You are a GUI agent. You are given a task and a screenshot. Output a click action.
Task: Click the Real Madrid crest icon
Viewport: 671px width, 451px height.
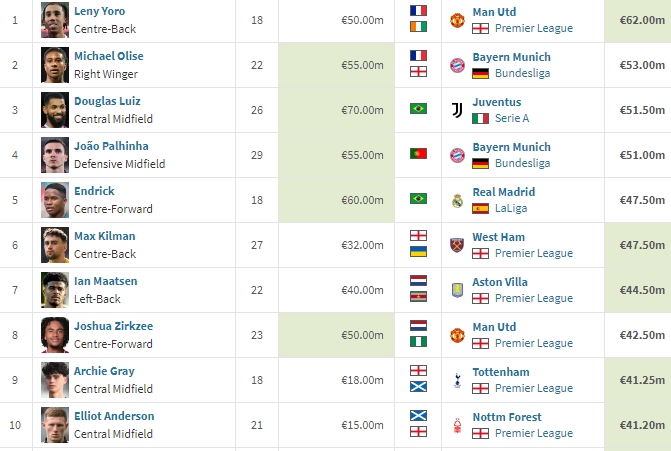tap(457, 200)
